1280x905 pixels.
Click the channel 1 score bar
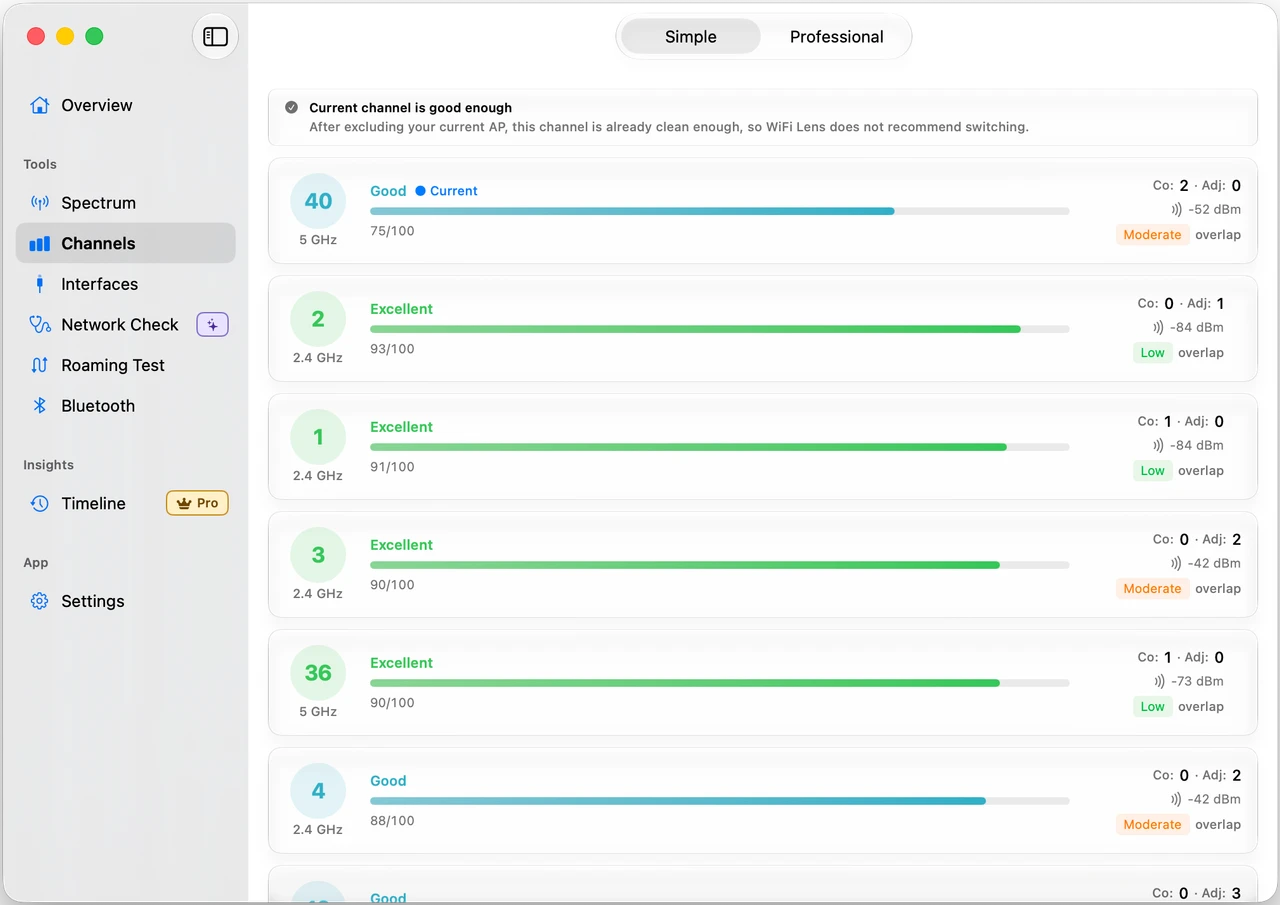[720, 447]
